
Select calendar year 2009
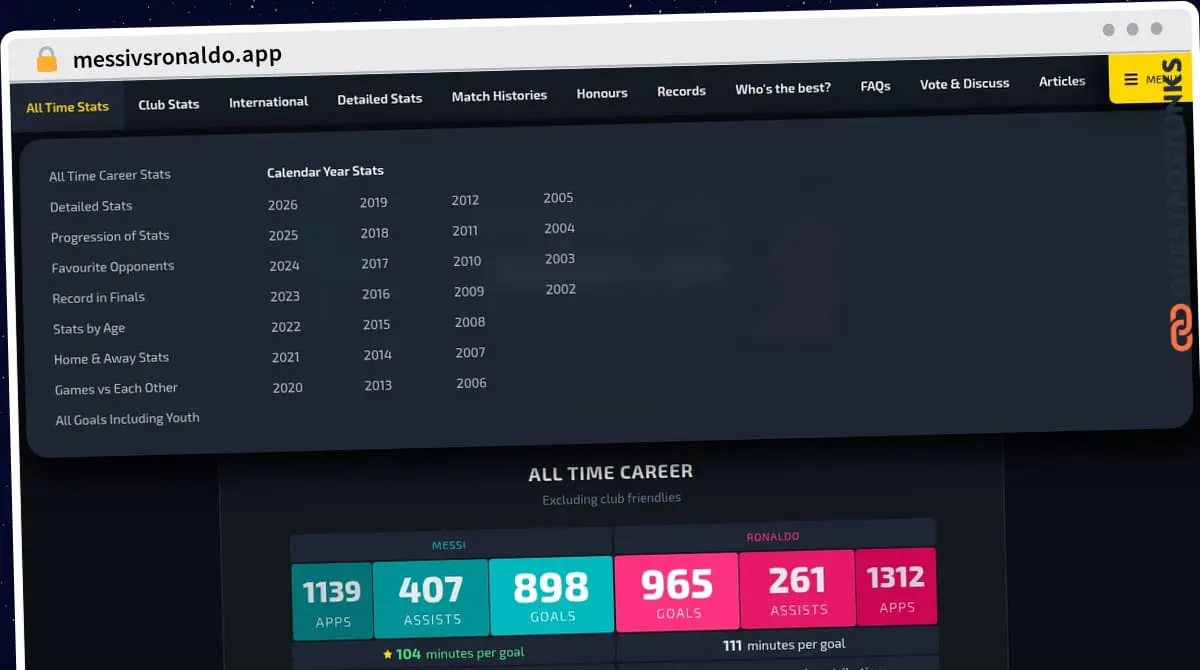tap(469, 292)
